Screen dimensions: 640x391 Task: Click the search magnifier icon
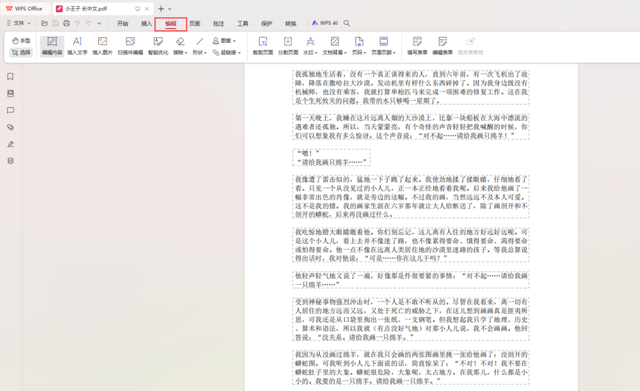(x=347, y=23)
